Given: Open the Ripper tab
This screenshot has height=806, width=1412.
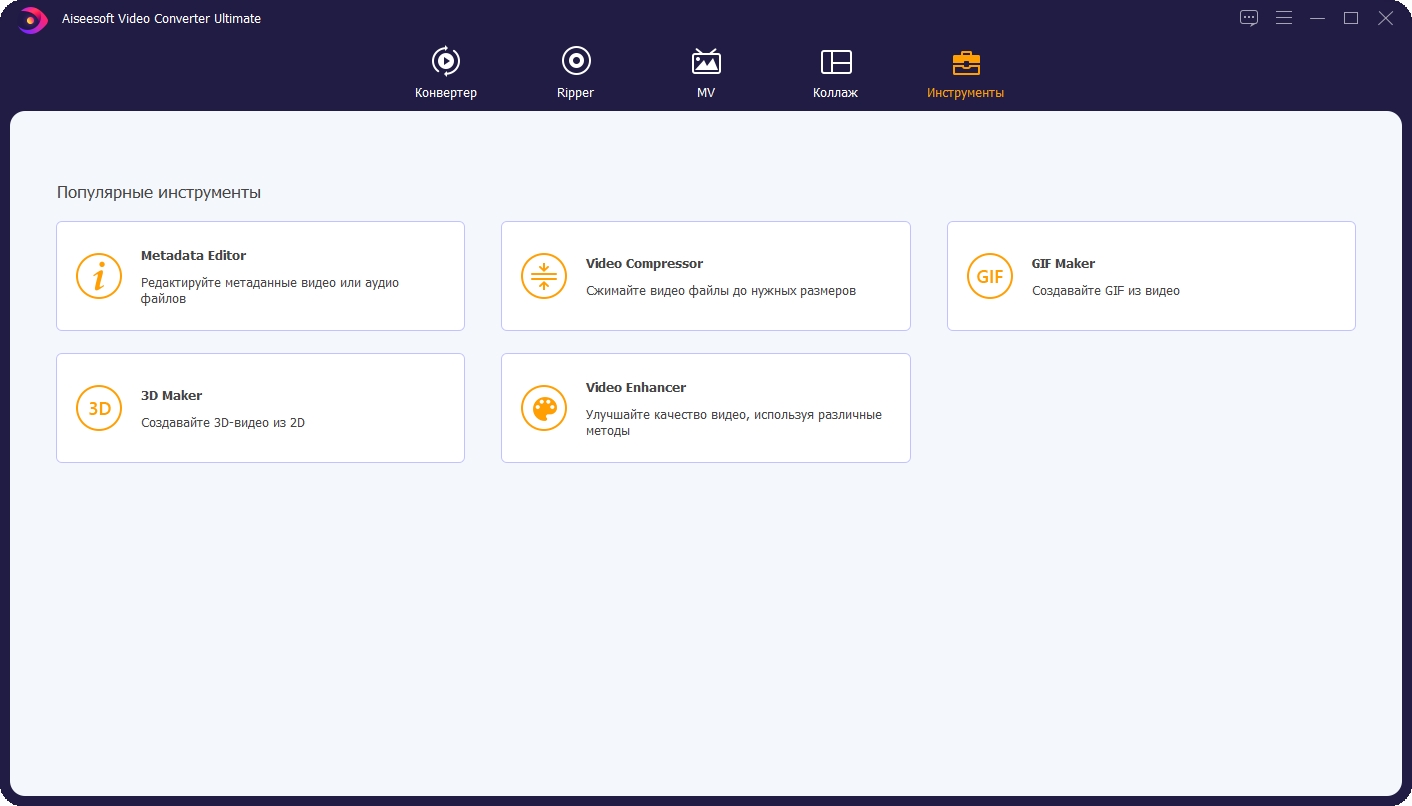Looking at the screenshot, I should [575, 74].
